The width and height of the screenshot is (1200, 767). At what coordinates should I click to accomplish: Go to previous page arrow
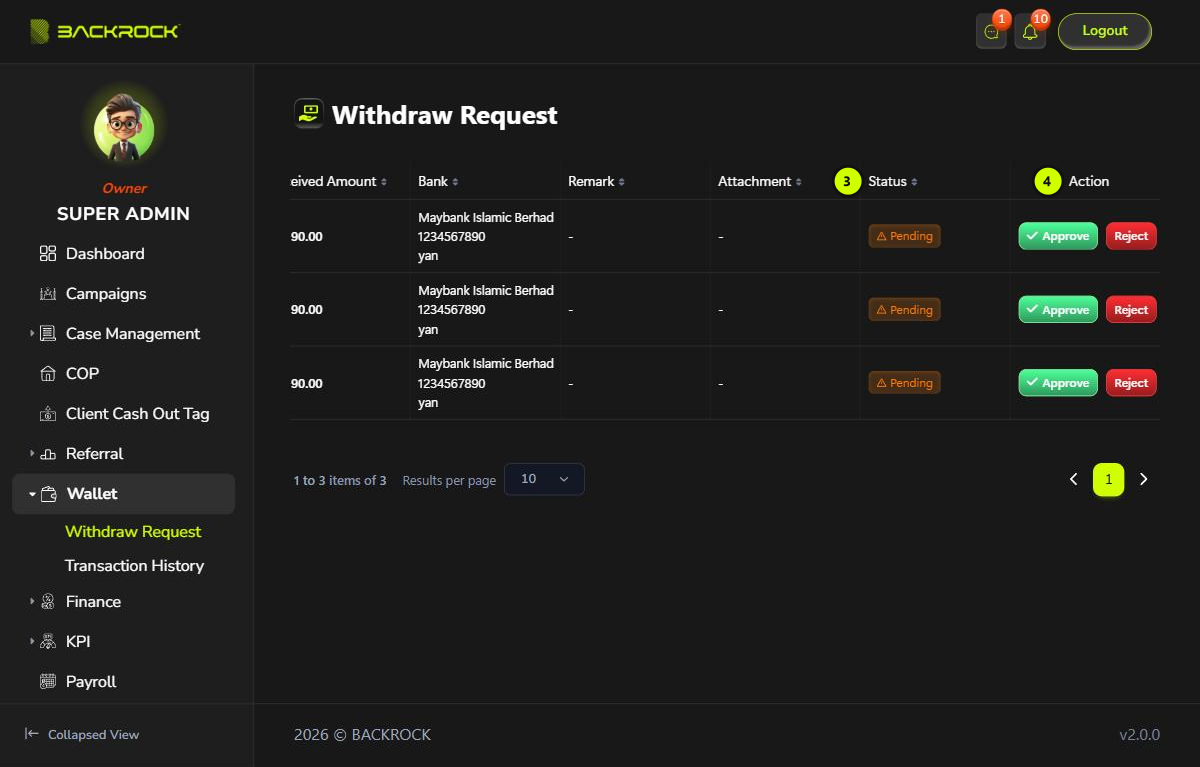[1074, 479]
